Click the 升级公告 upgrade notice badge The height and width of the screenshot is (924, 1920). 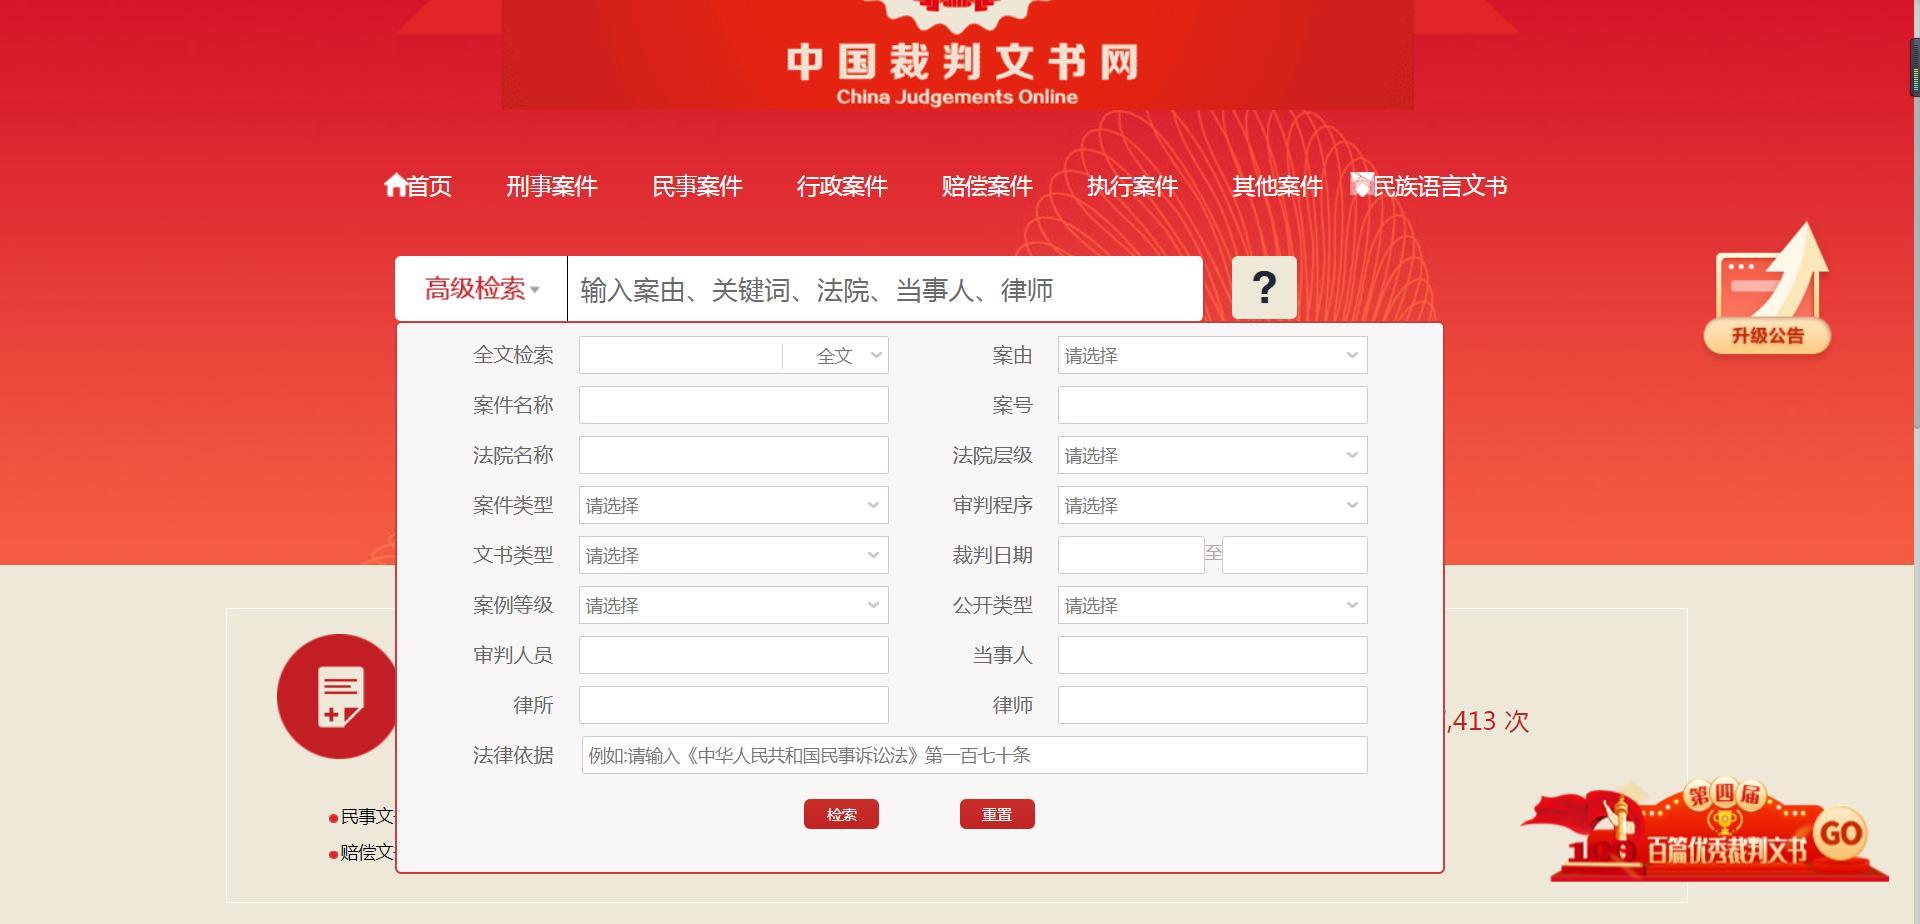pos(1768,290)
